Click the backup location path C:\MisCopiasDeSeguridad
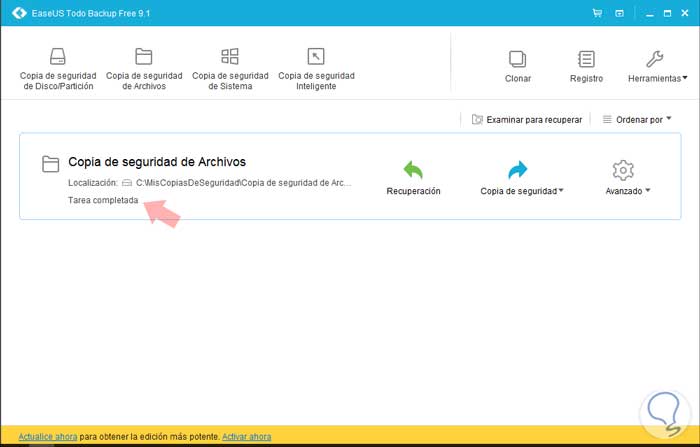The image size is (700, 447). click(244, 183)
